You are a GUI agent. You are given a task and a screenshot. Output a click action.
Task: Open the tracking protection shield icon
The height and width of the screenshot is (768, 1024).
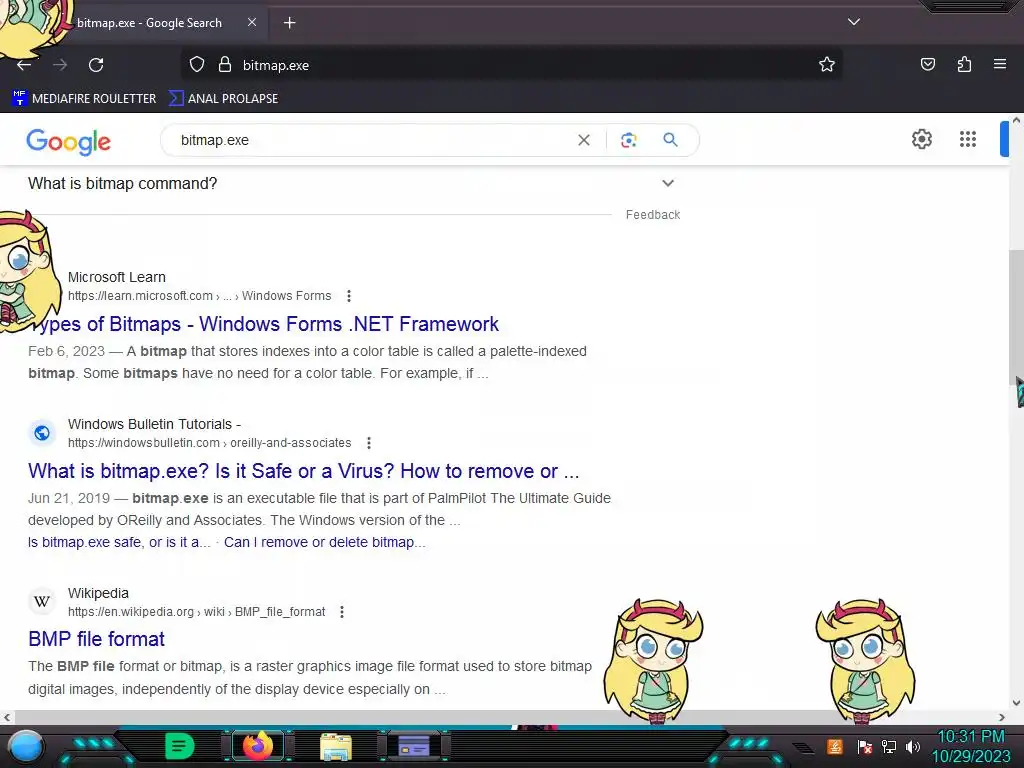pos(197,65)
